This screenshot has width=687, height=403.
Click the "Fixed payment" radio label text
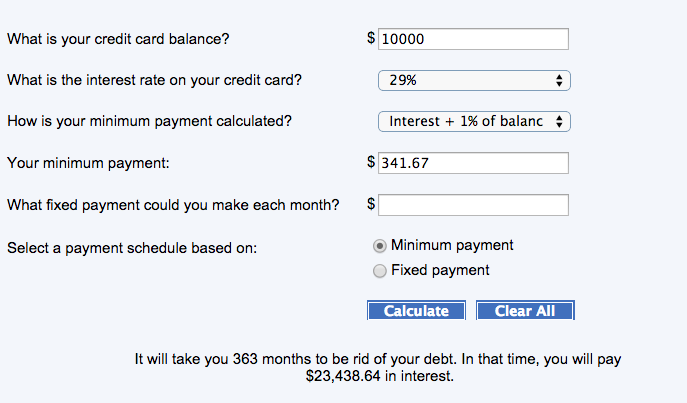pos(440,270)
